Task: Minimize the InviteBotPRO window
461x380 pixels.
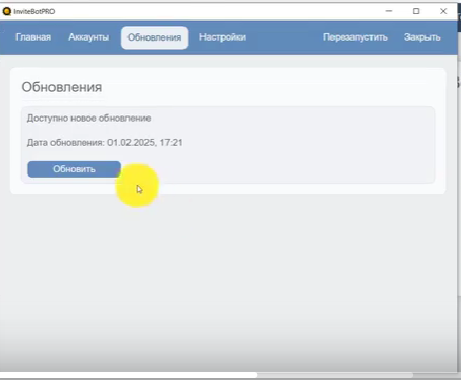Action: 389,11
